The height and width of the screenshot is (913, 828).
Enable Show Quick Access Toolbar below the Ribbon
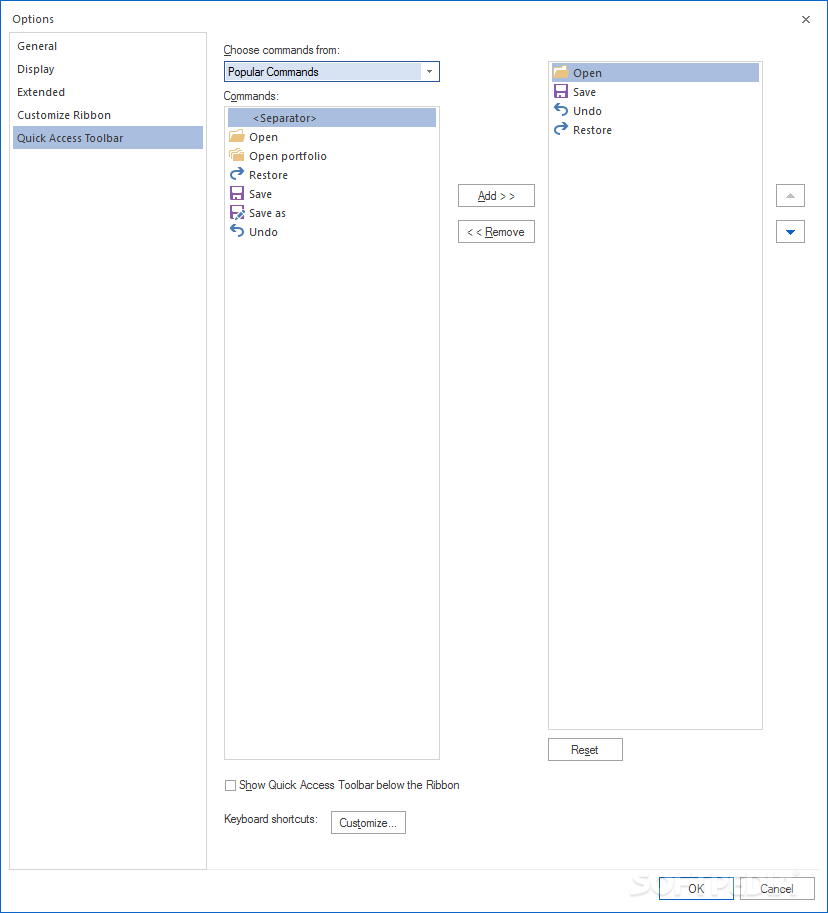click(231, 785)
